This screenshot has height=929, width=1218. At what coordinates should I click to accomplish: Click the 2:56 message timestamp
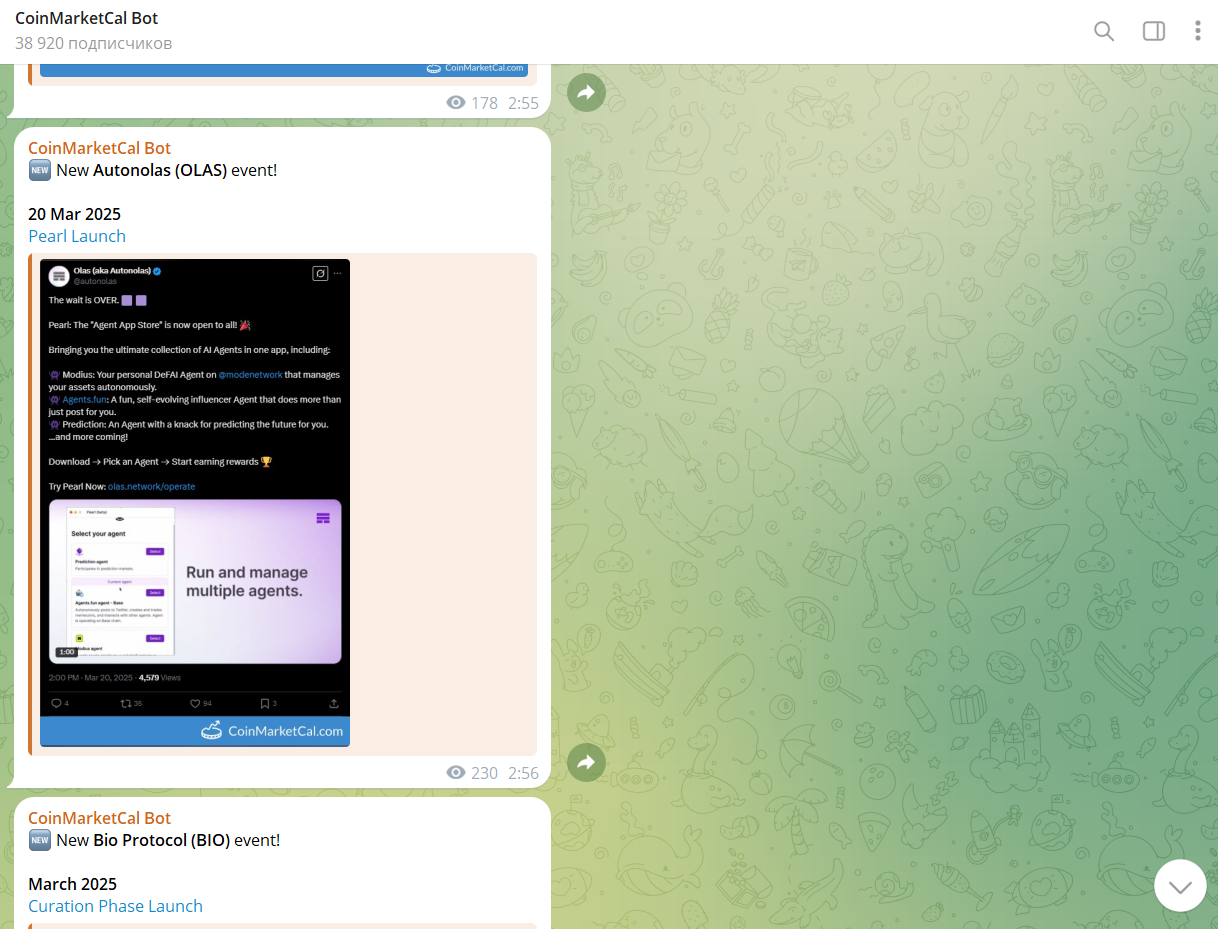523,773
